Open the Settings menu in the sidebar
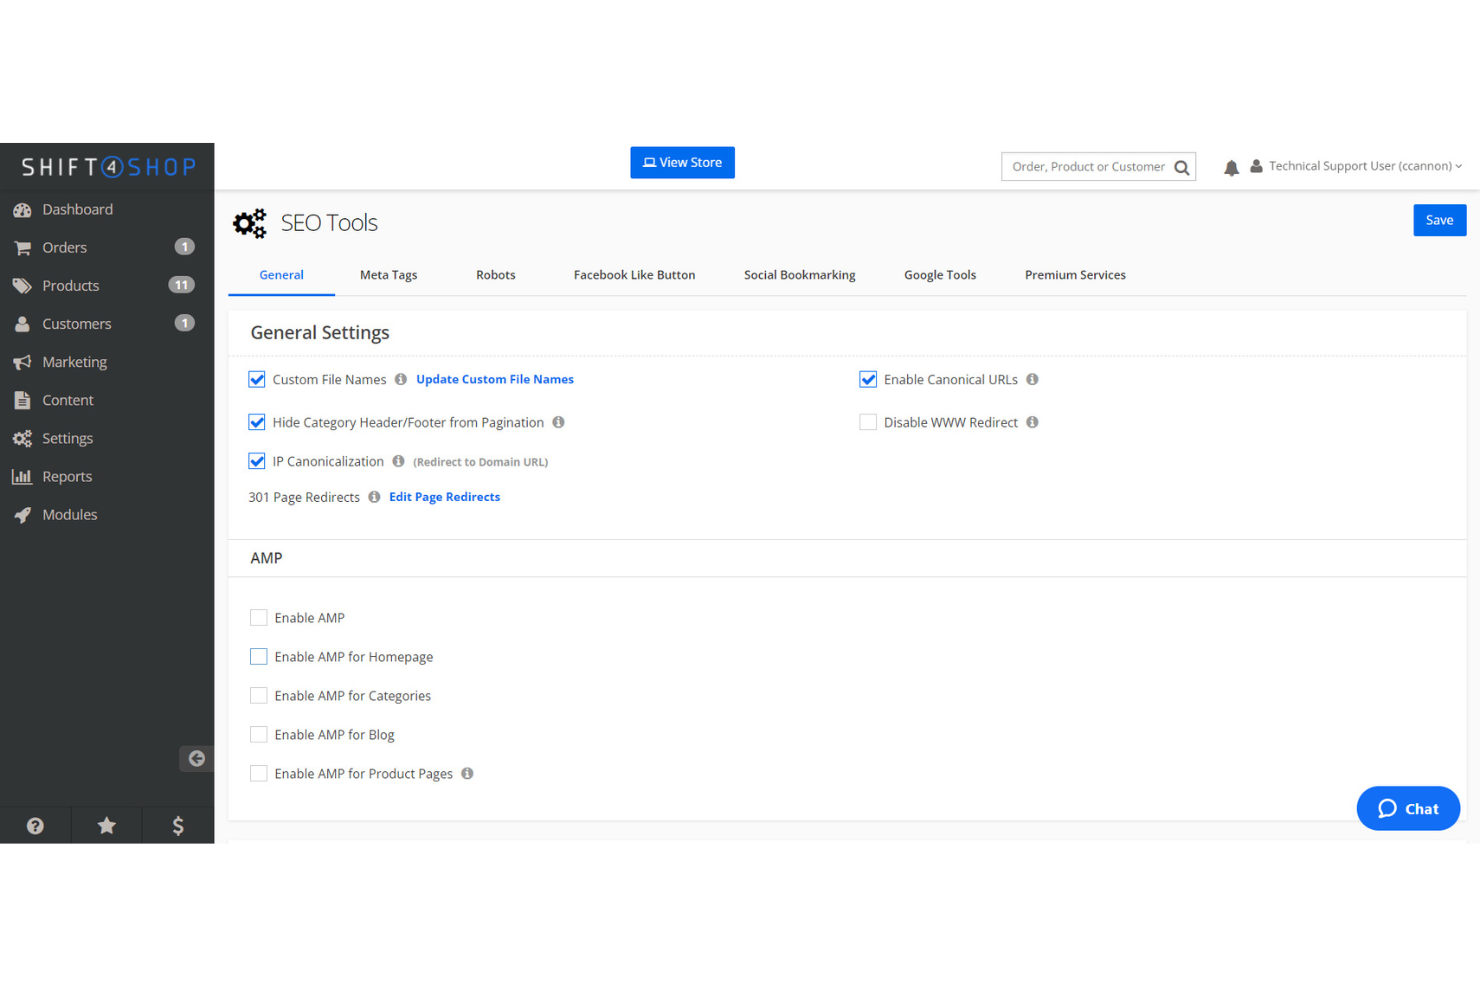 click(x=67, y=438)
